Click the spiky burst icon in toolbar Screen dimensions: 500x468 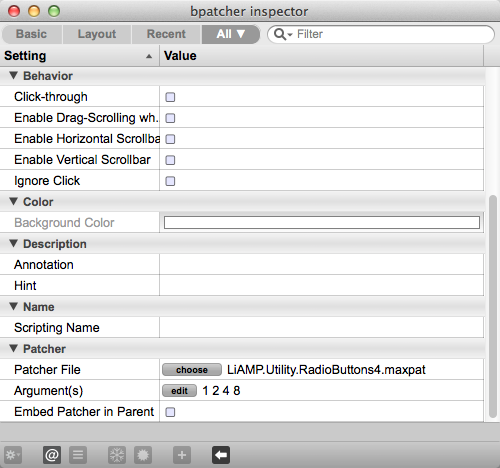143,455
